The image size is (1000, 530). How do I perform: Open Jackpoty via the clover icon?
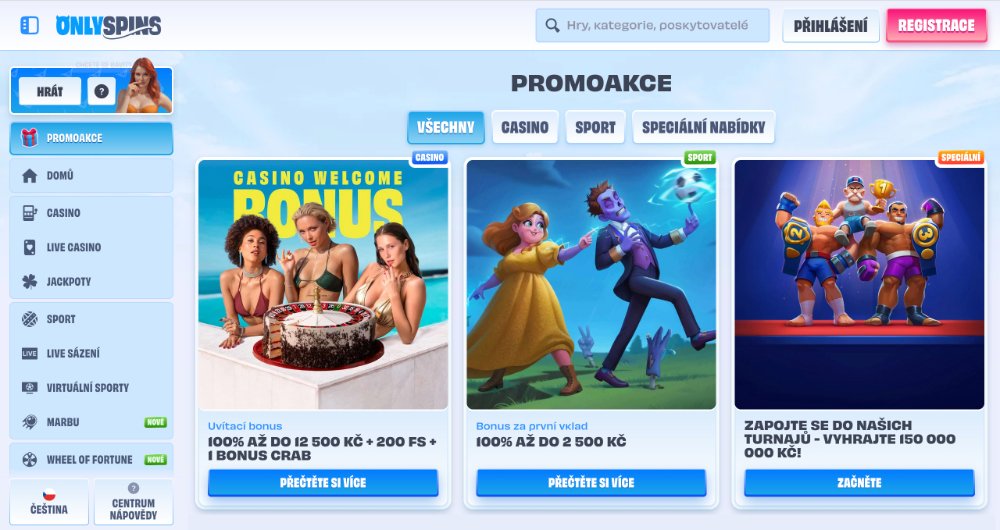29,281
